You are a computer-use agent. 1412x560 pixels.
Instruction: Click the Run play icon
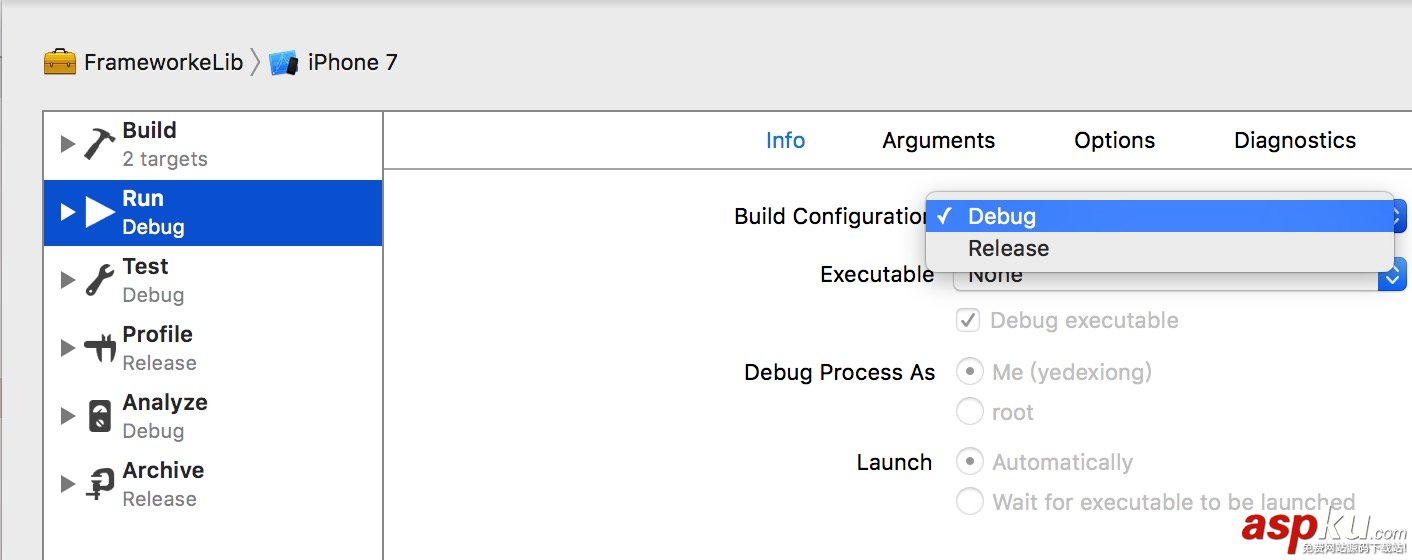pos(100,212)
